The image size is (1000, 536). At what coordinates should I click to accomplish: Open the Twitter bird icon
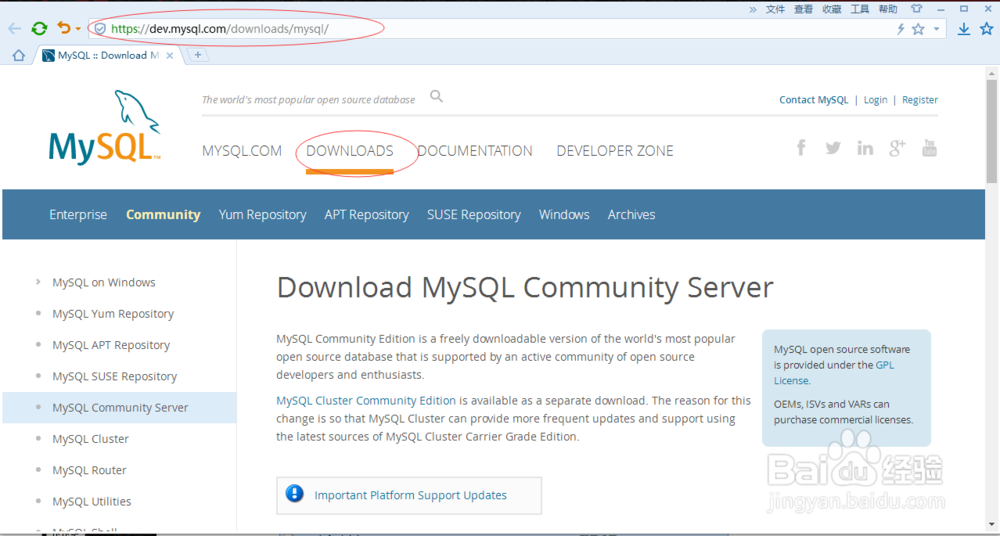(x=833, y=148)
